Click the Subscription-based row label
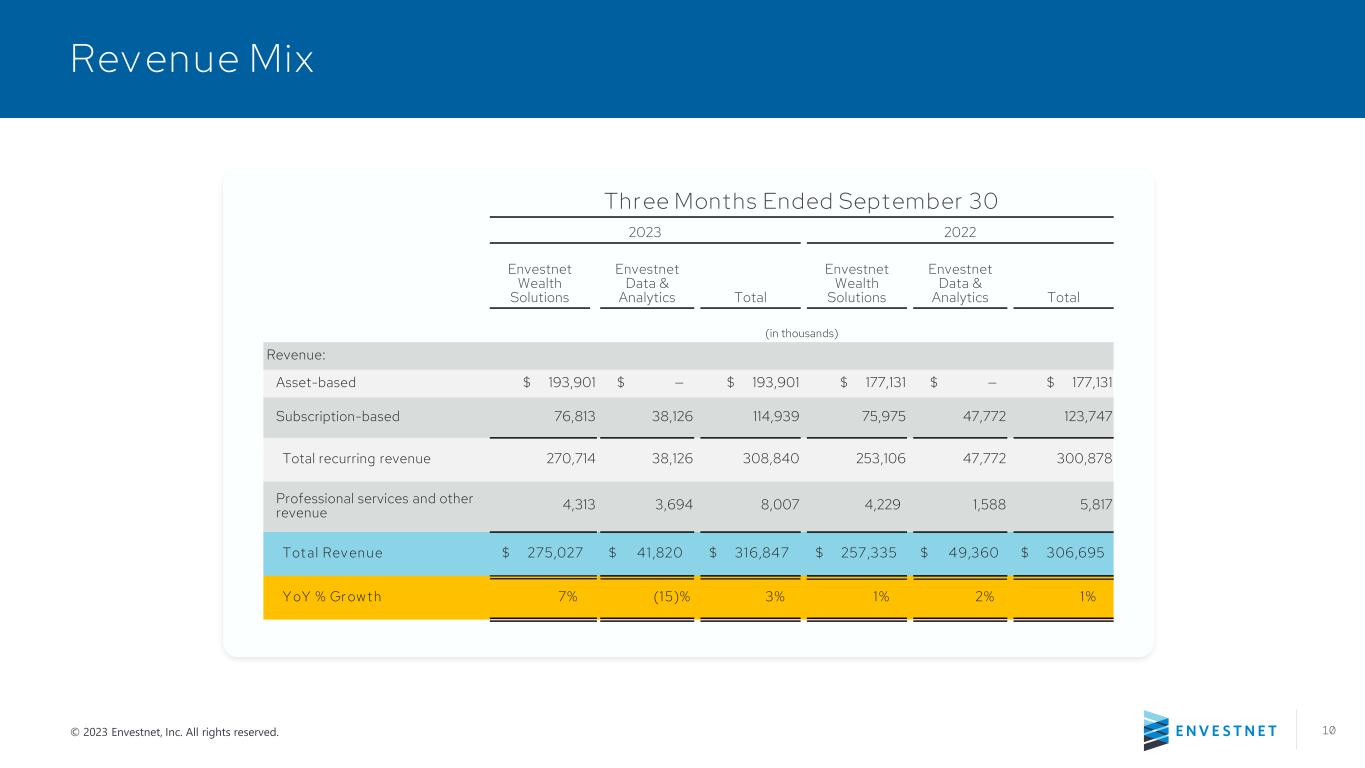The height and width of the screenshot is (768, 1365). pos(338,416)
